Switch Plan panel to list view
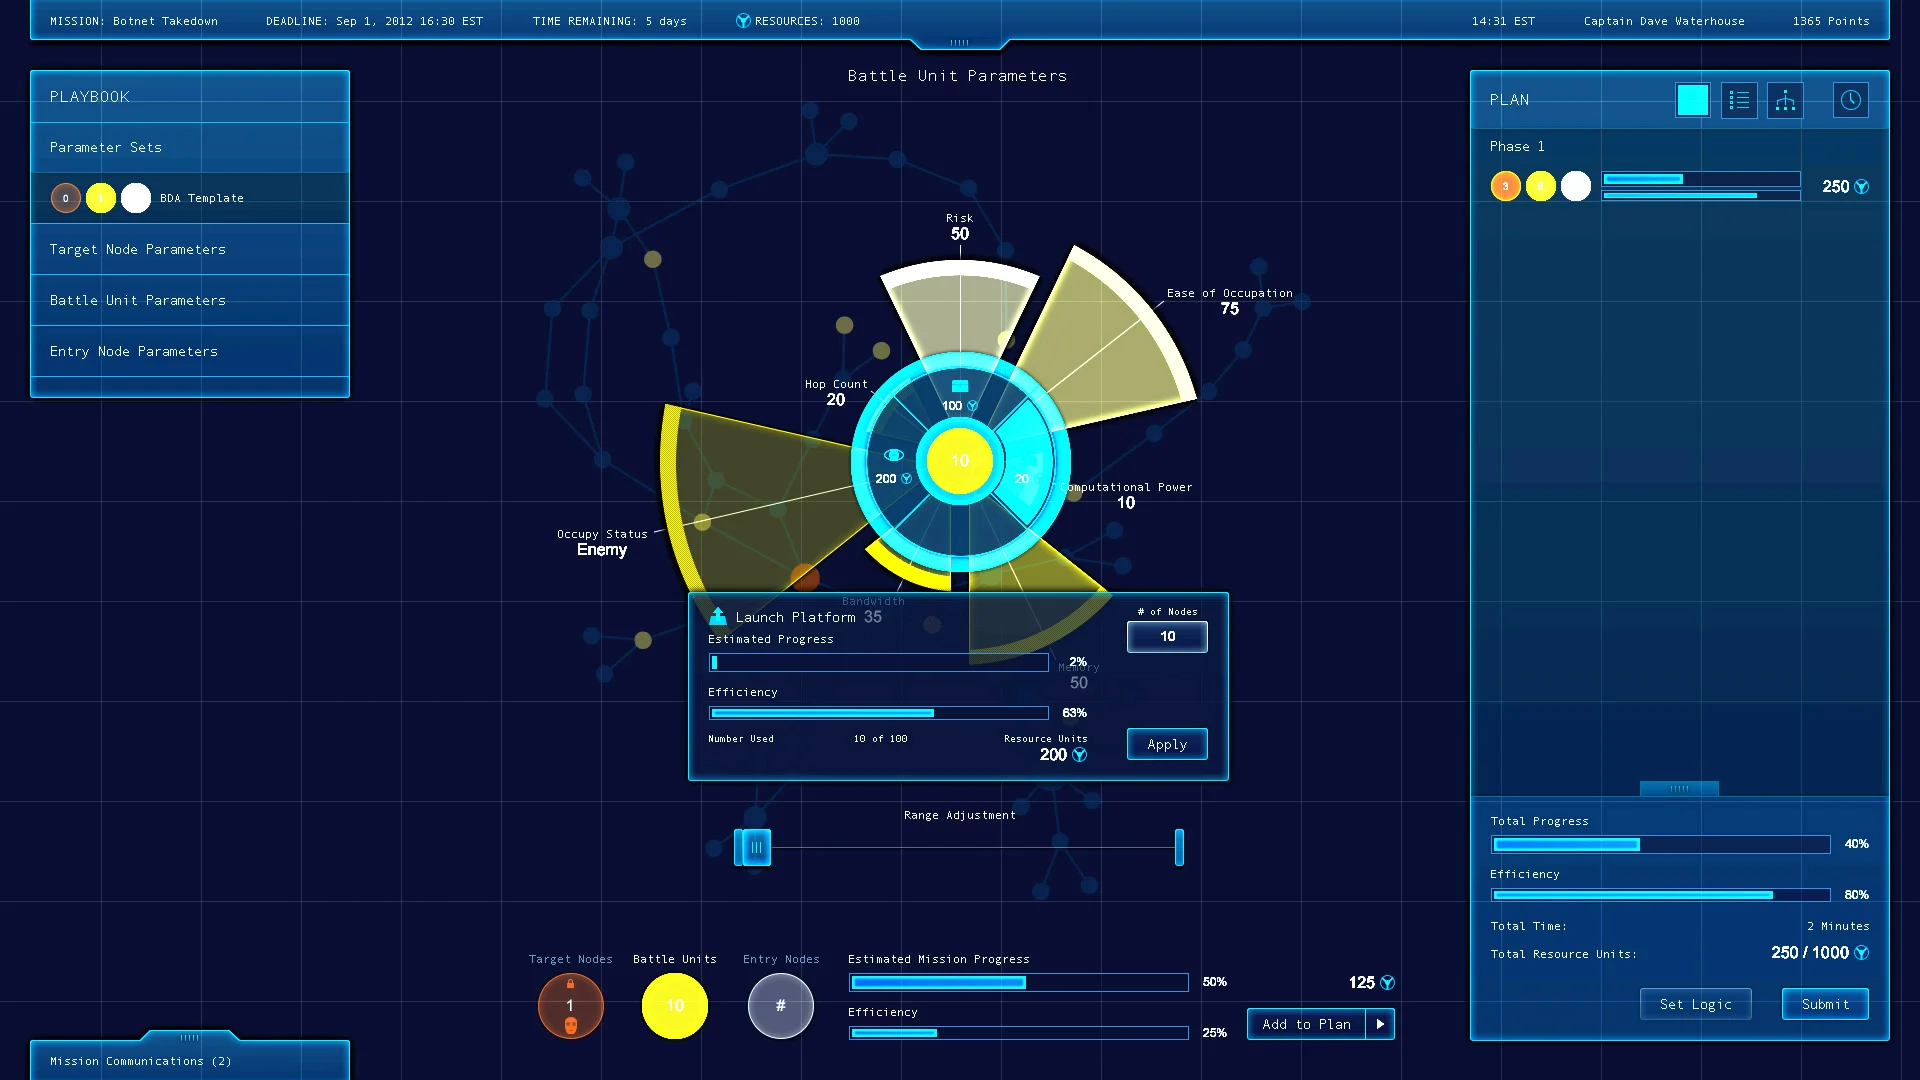 1739,100
